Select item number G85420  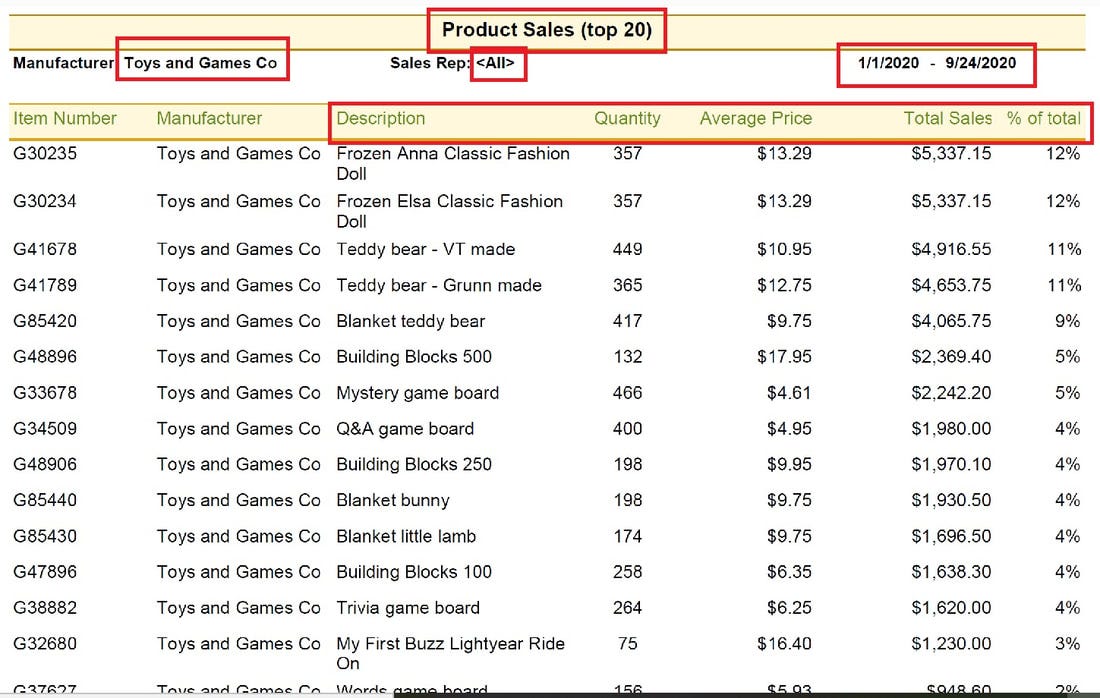click(45, 321)
